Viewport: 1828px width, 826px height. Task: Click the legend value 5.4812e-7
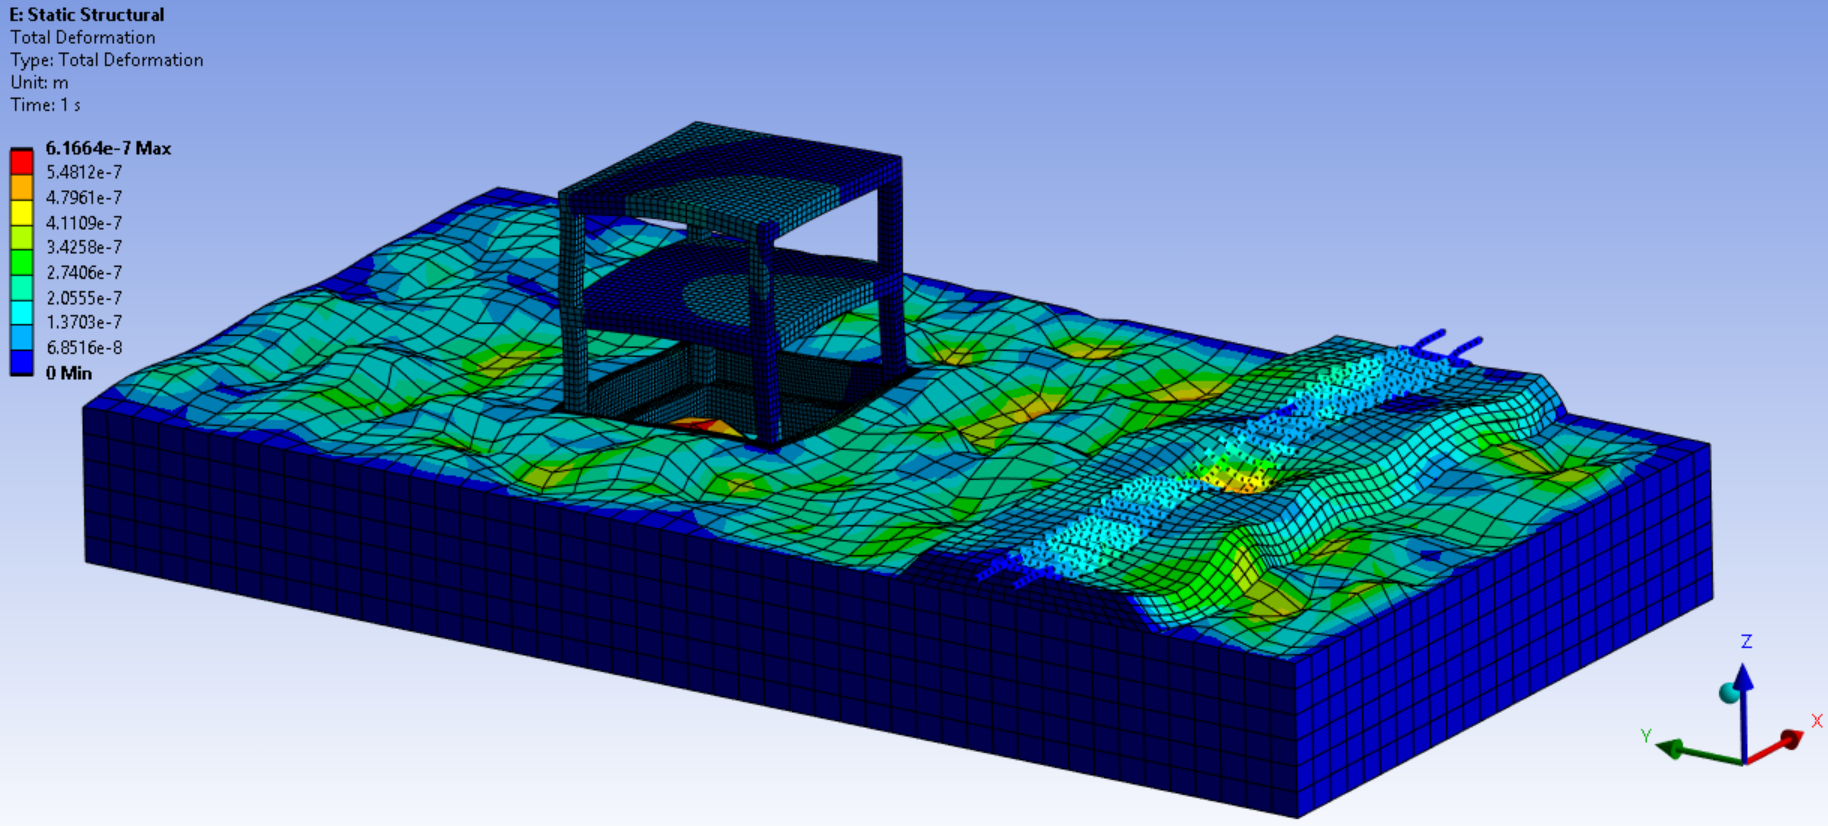(x=84, y=172)
